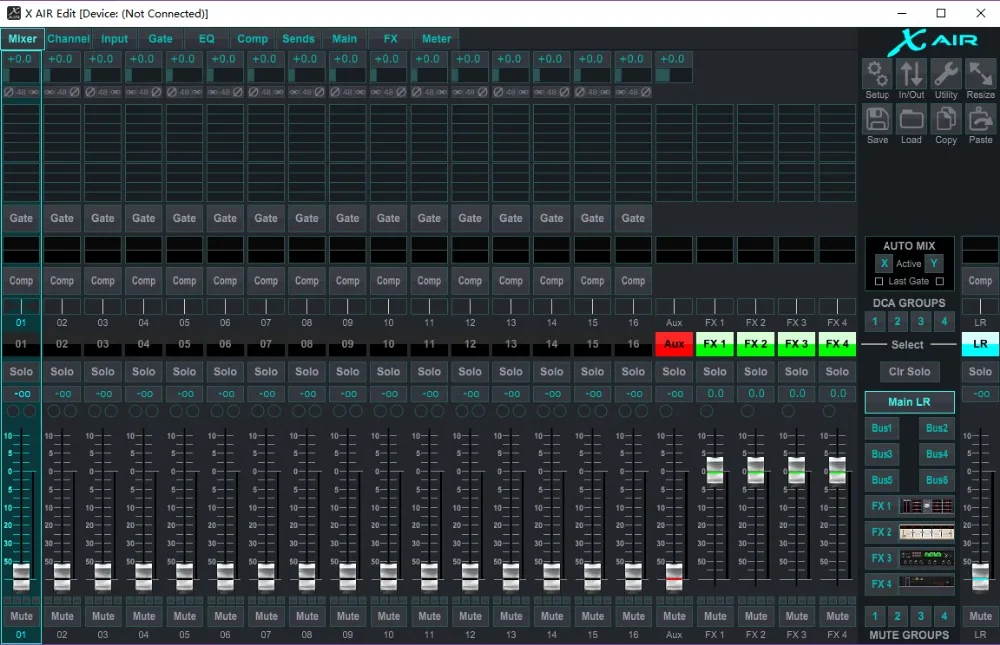This screenshot has height=645, width=1000.
Task: Open the Gate tab
Action: [161, 39]
